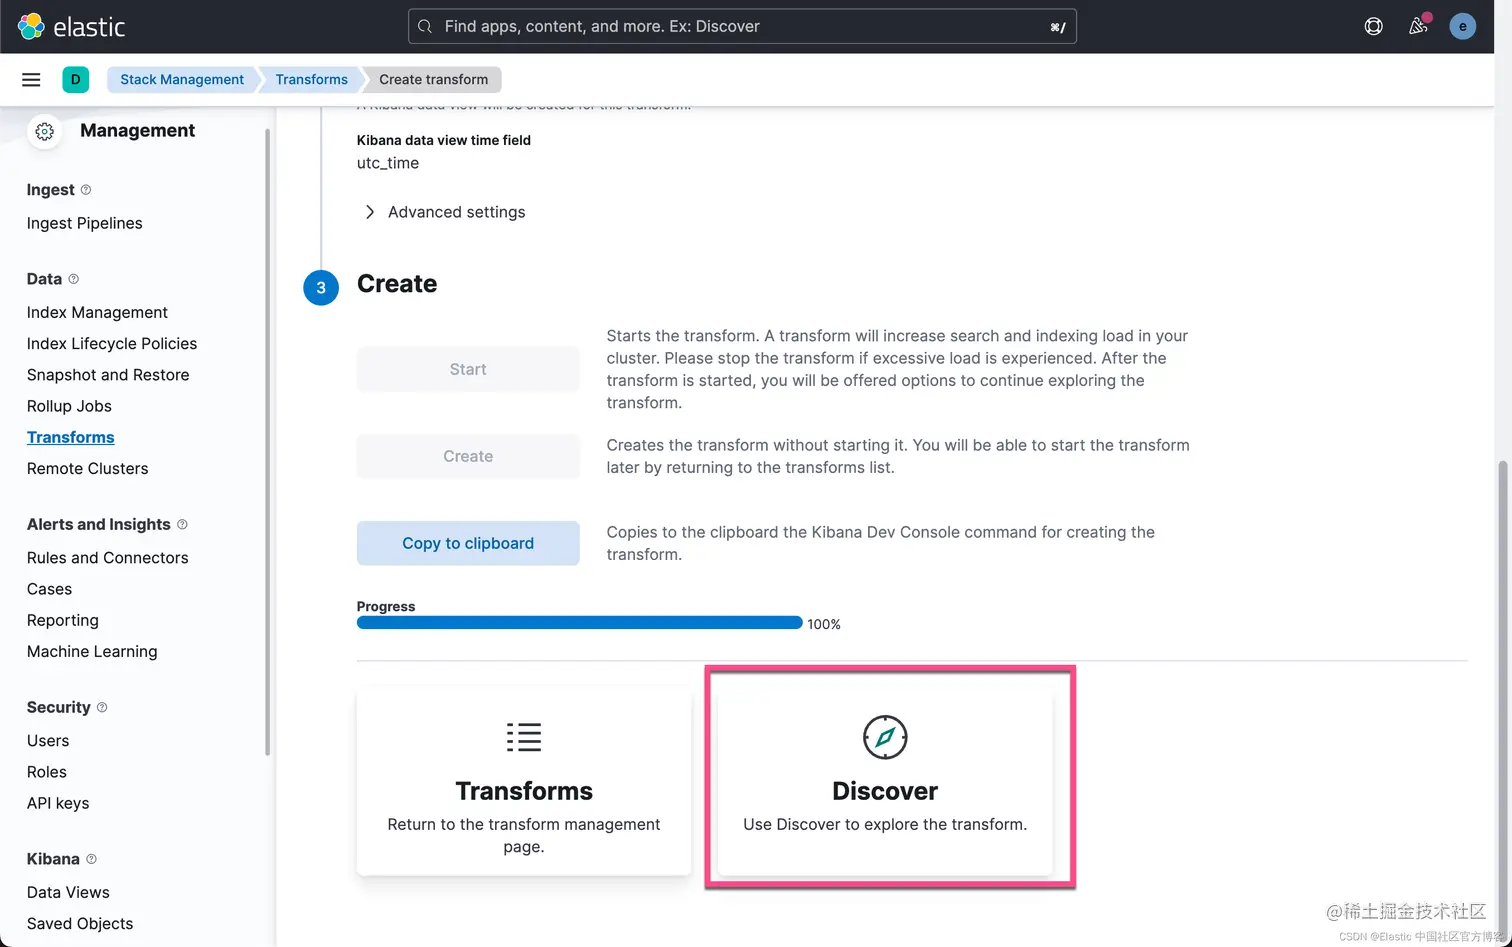Click the Elastic logo
1512x947 pixels.
tap(71, 26)
